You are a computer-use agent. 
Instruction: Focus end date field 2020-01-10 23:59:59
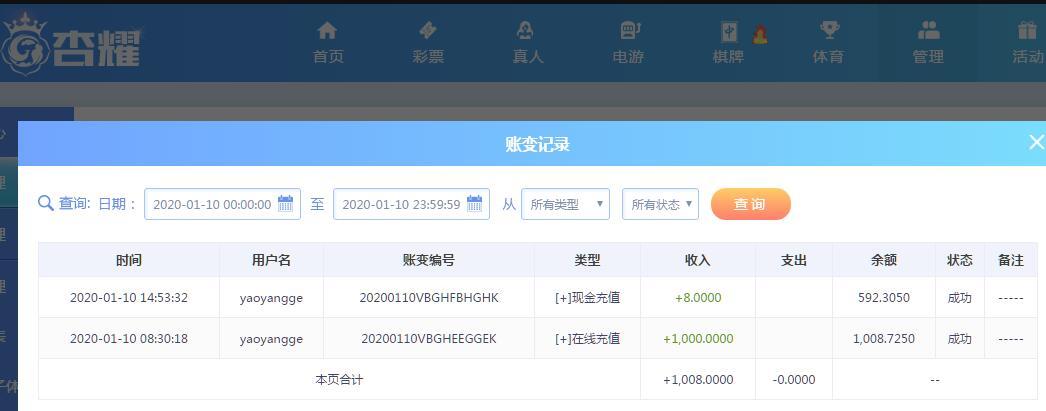pyautogui.click(x=411, y=204)
